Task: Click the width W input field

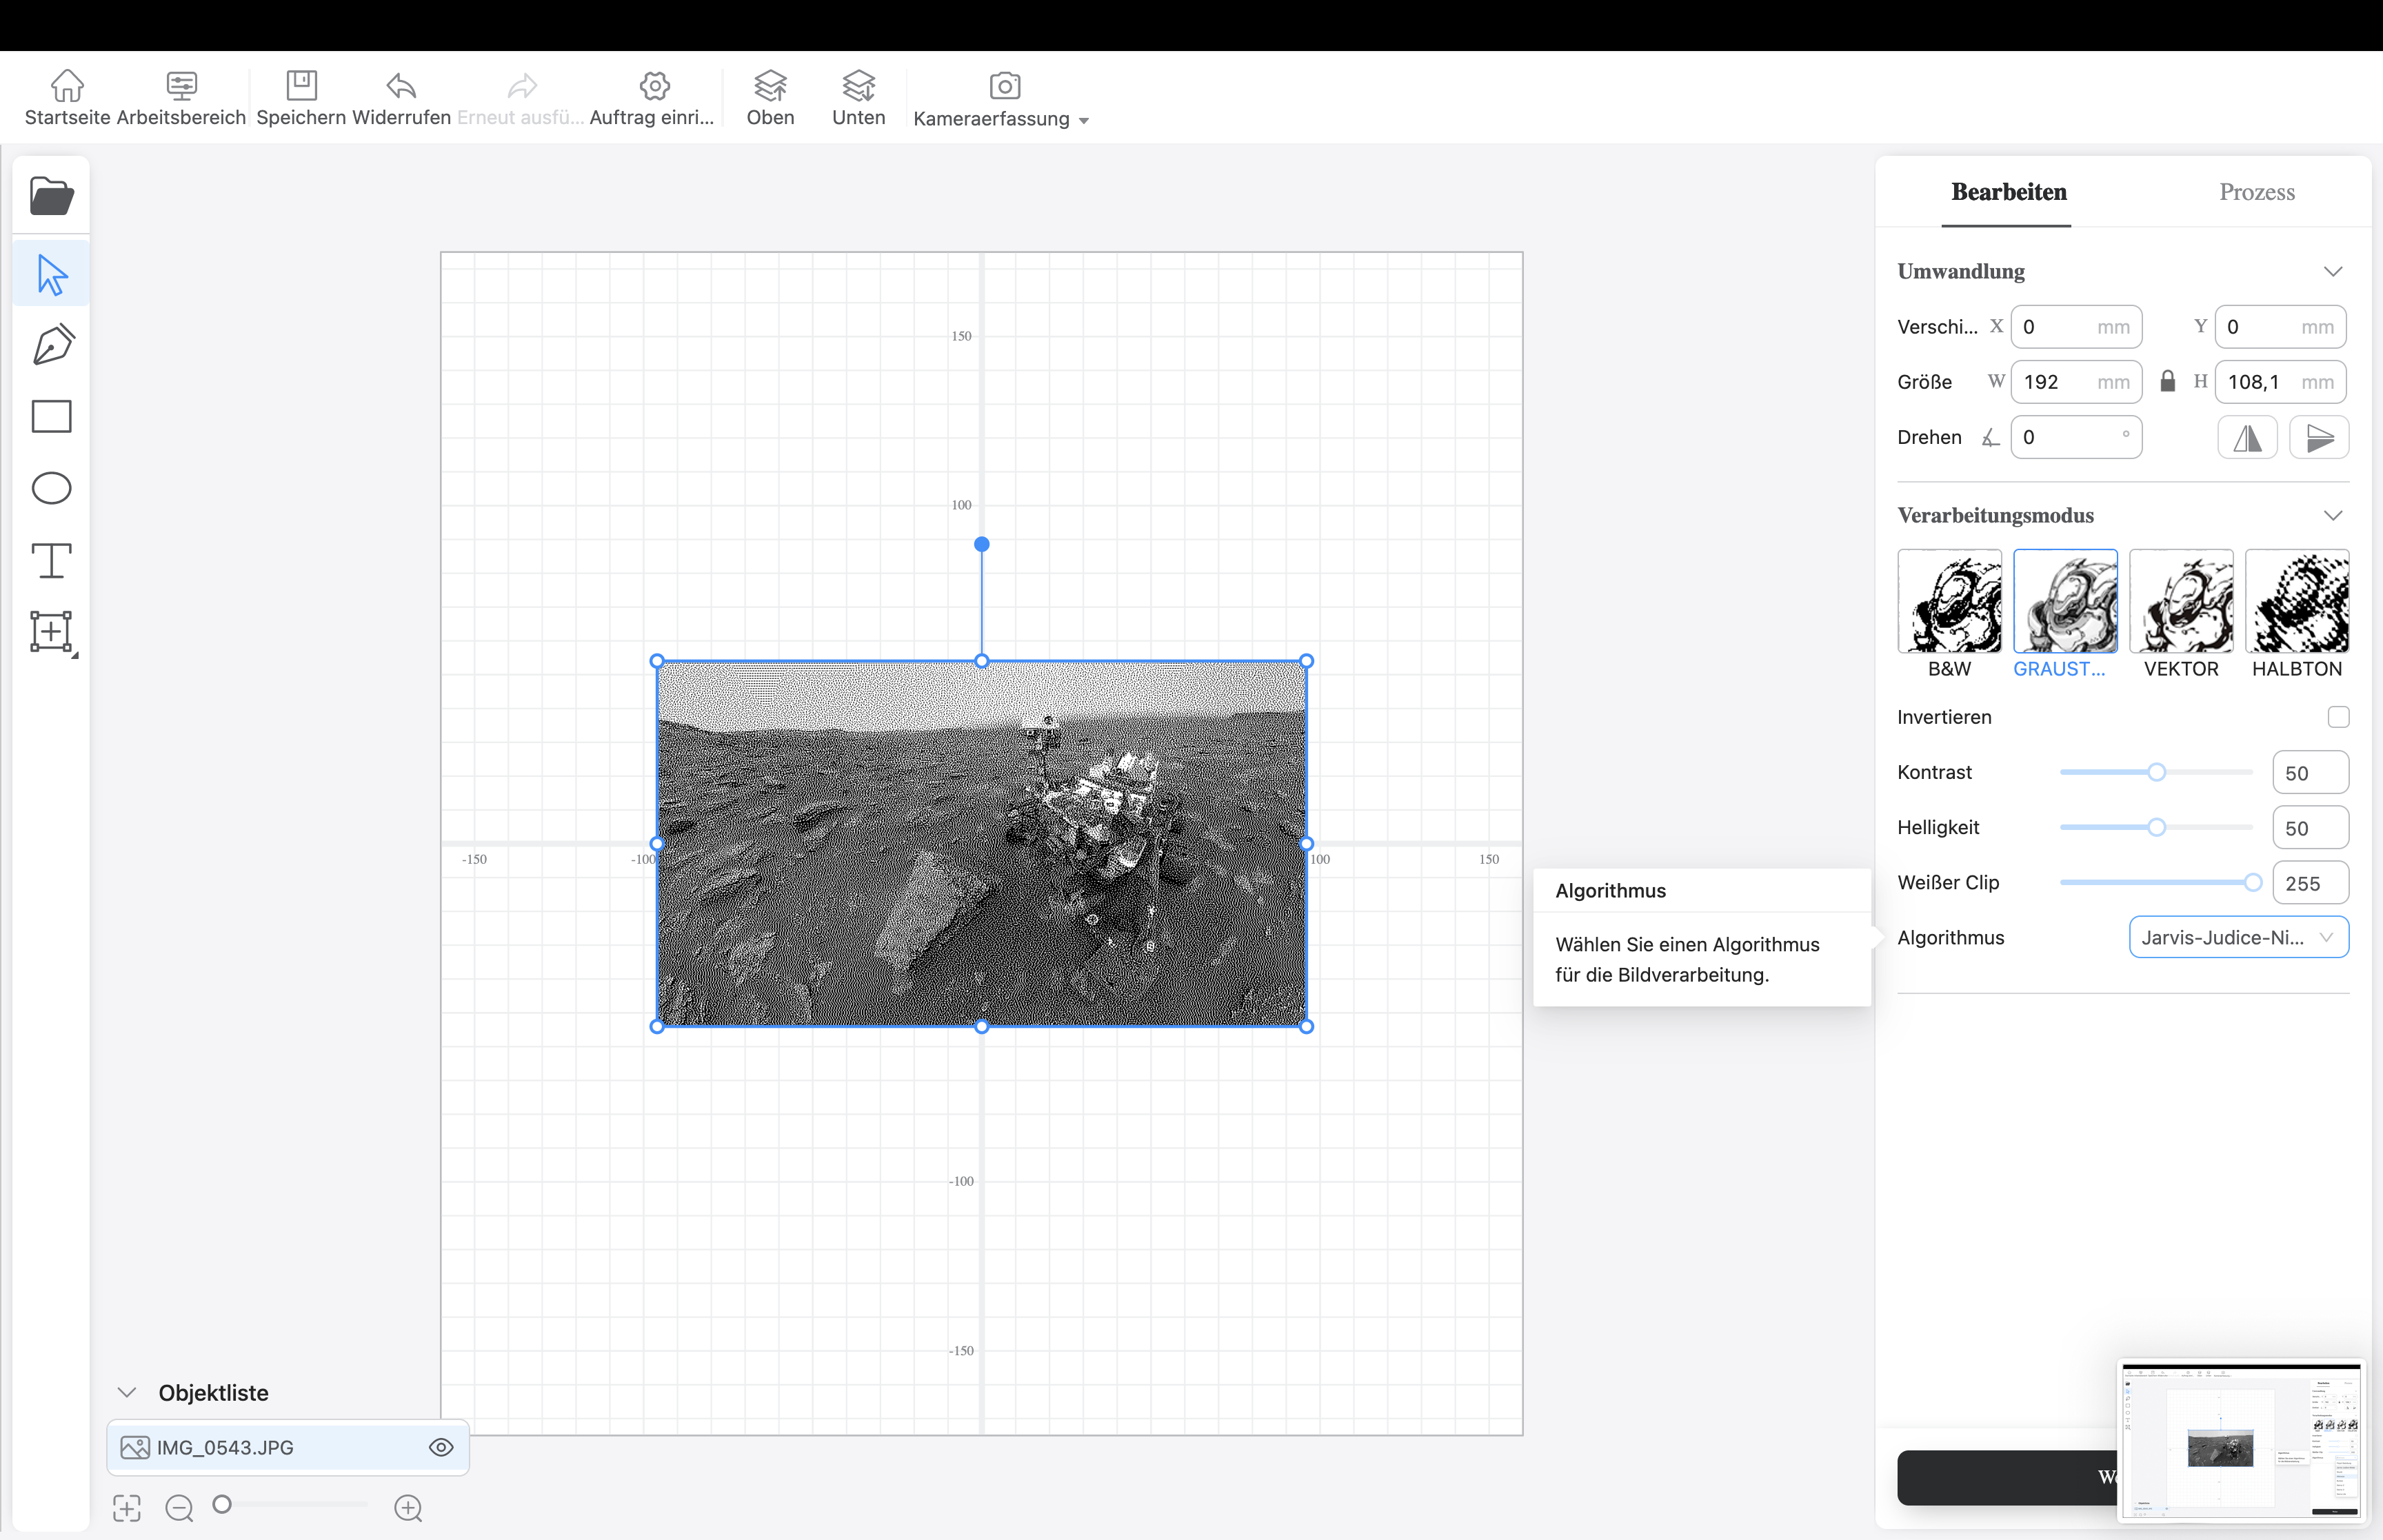Action: coord(2059,382)
